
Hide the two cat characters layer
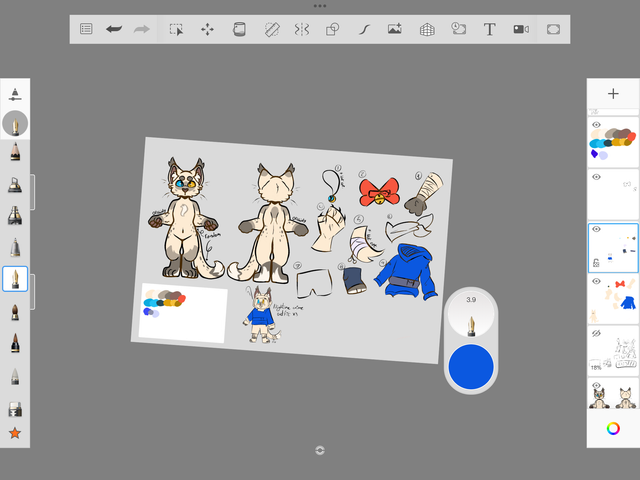(596, 385)
